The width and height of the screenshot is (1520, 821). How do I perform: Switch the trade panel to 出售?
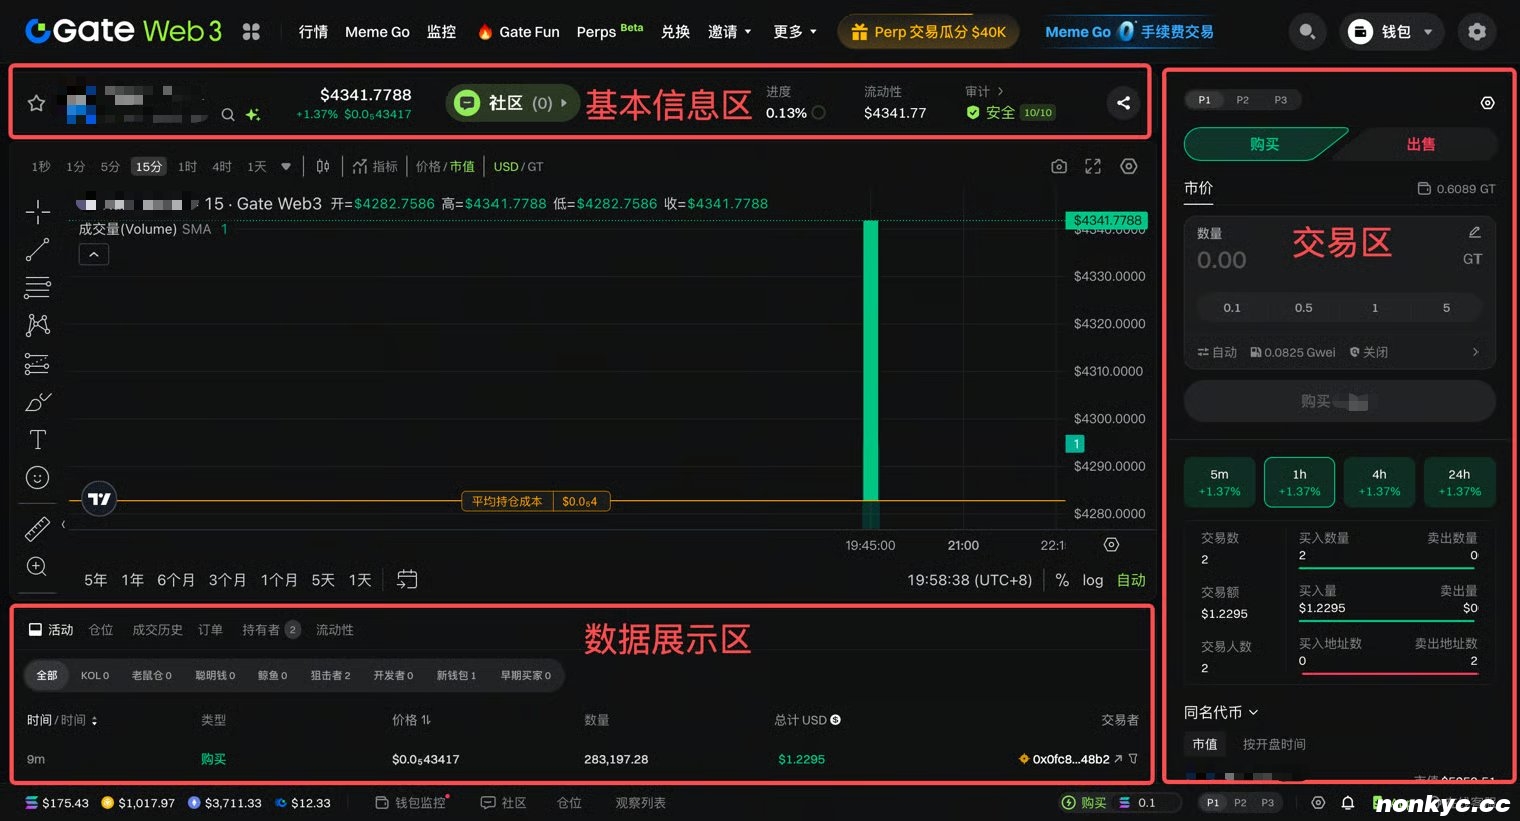point(1420,144)
